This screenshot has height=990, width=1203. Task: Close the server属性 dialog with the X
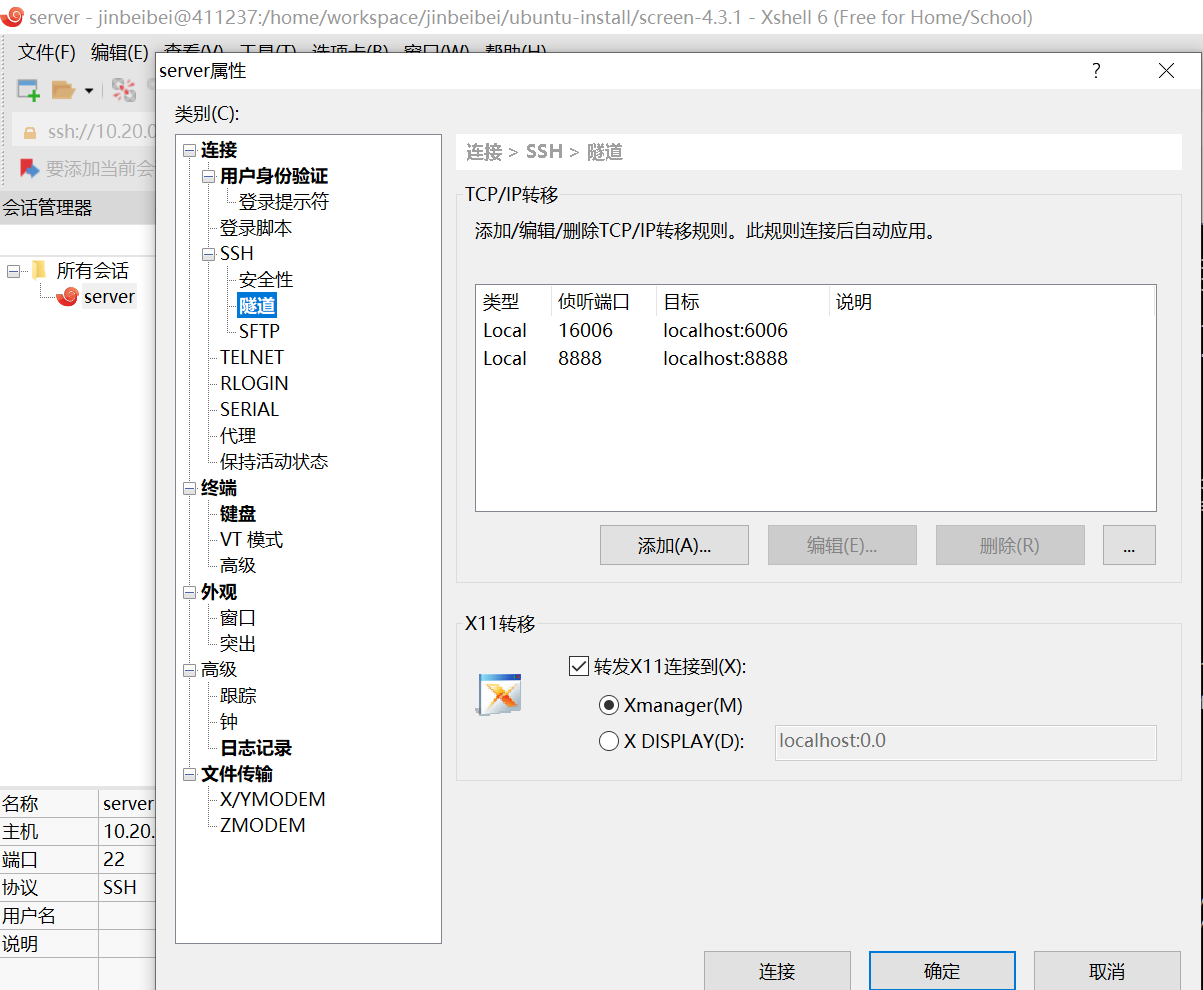tap(1166, 70)
